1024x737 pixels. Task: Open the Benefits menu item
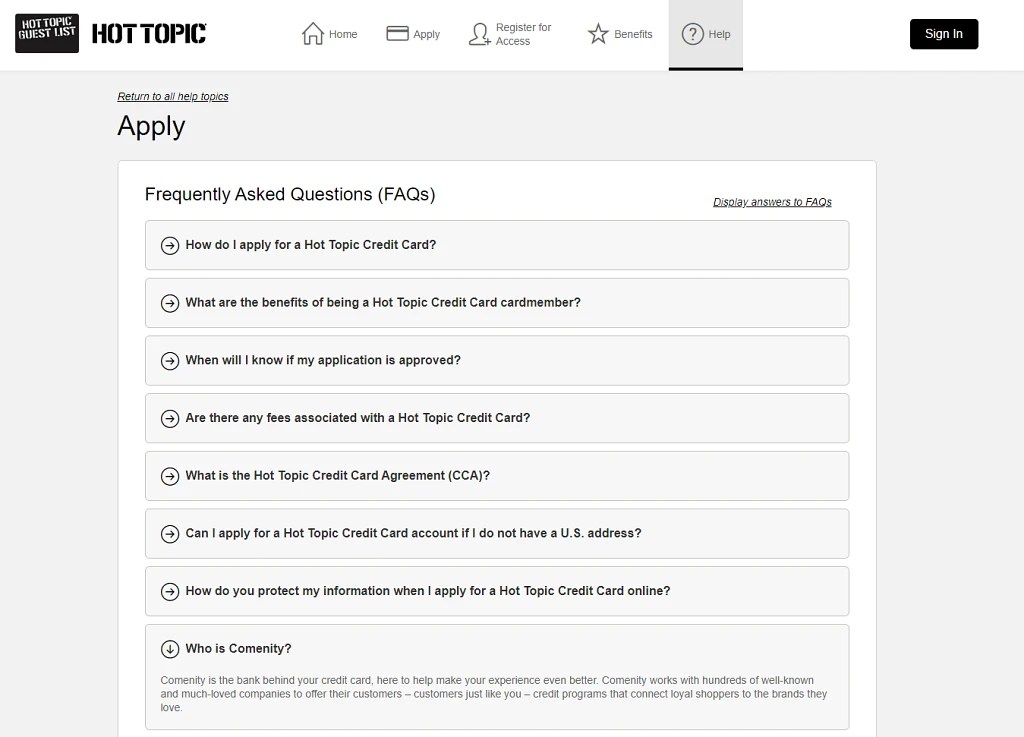tap(620, 34)
